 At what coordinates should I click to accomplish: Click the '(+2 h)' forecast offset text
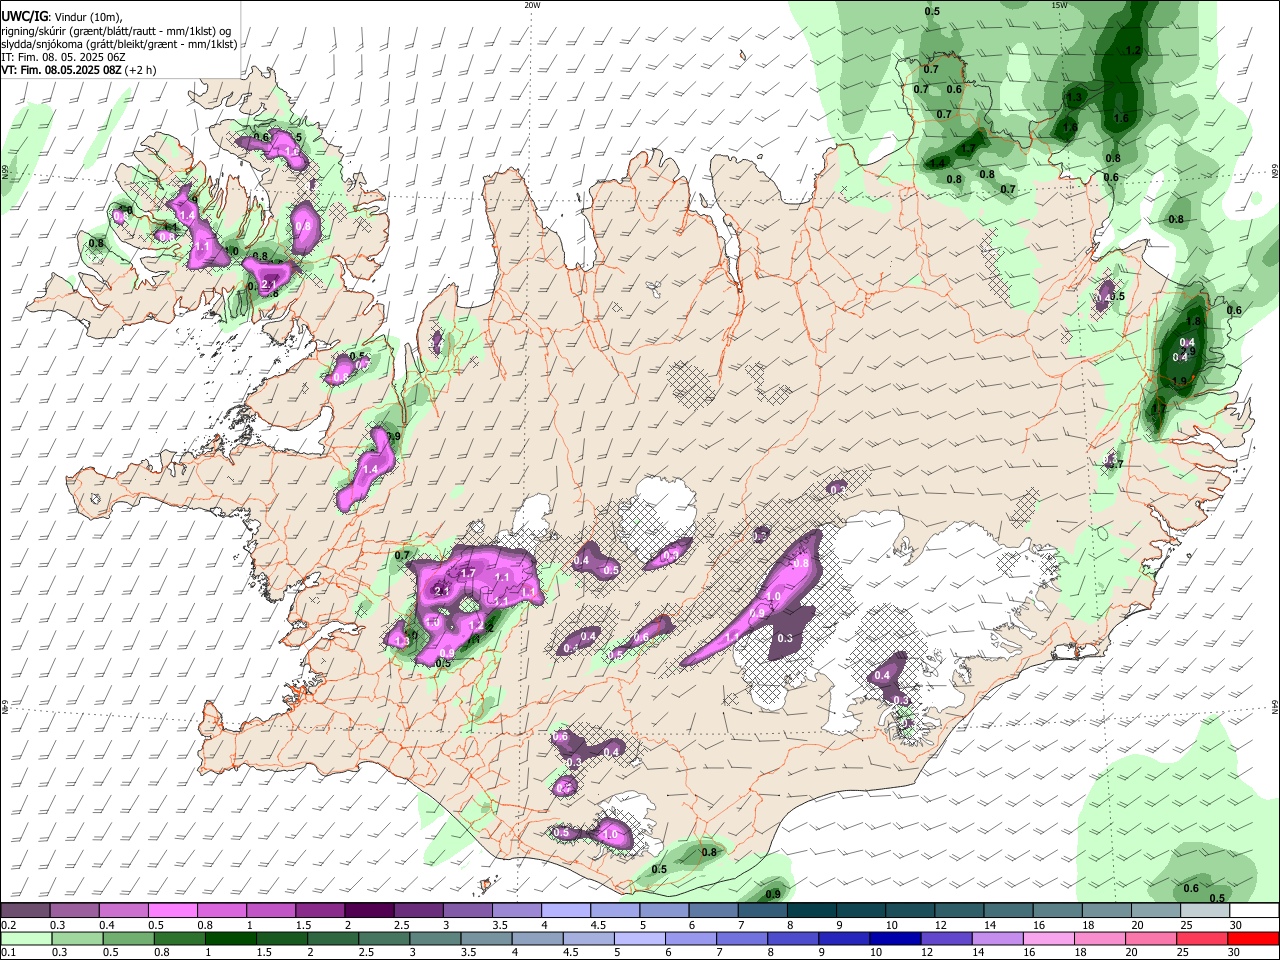pyautogui.click(x=141, y=70)
